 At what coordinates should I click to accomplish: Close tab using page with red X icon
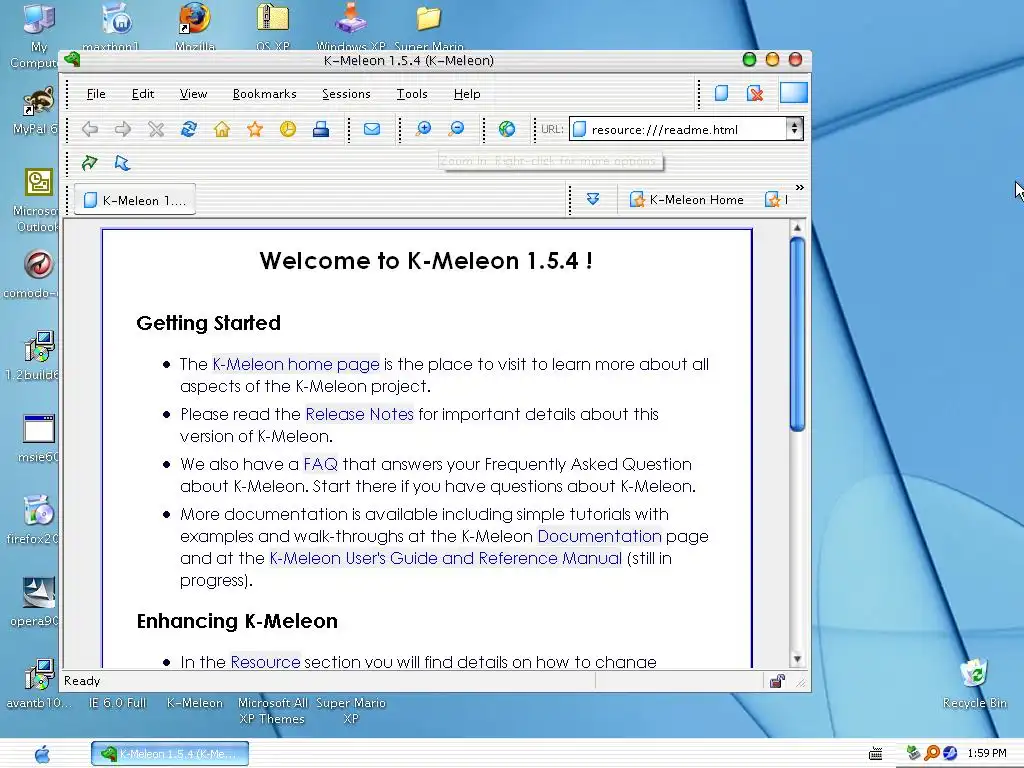pos(755,93)
